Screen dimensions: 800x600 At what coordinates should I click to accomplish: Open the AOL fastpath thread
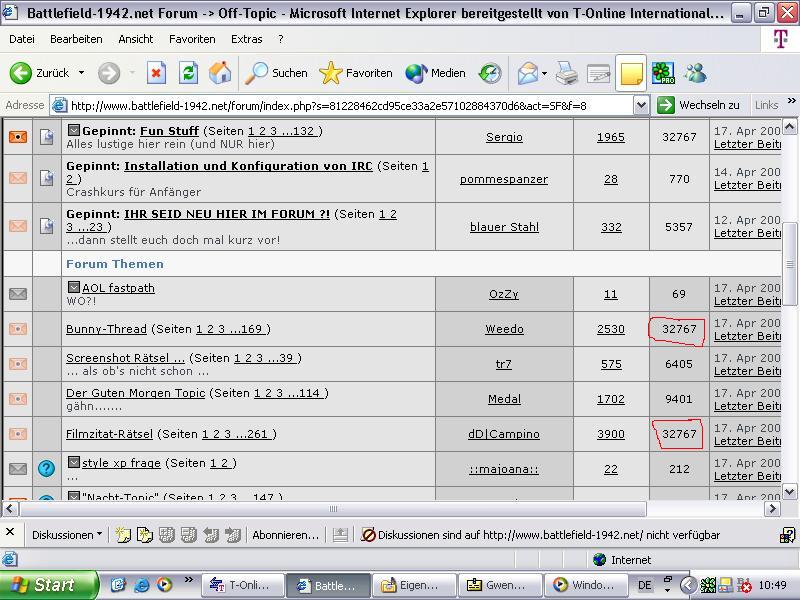click(x=118, y=288)
